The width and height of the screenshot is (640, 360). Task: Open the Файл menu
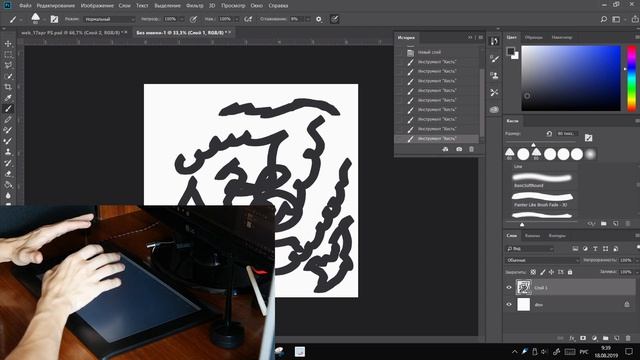tap(25, 6)
